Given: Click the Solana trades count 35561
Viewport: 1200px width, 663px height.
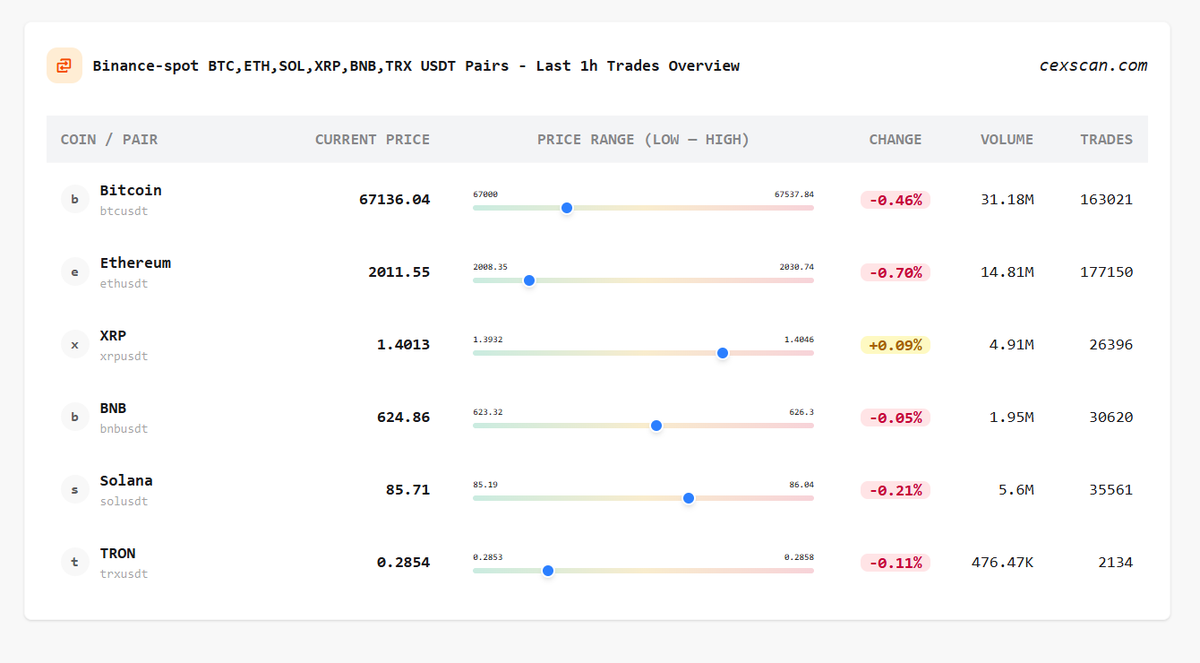Looking at the screenshot, I should [x=1111, y=490].
